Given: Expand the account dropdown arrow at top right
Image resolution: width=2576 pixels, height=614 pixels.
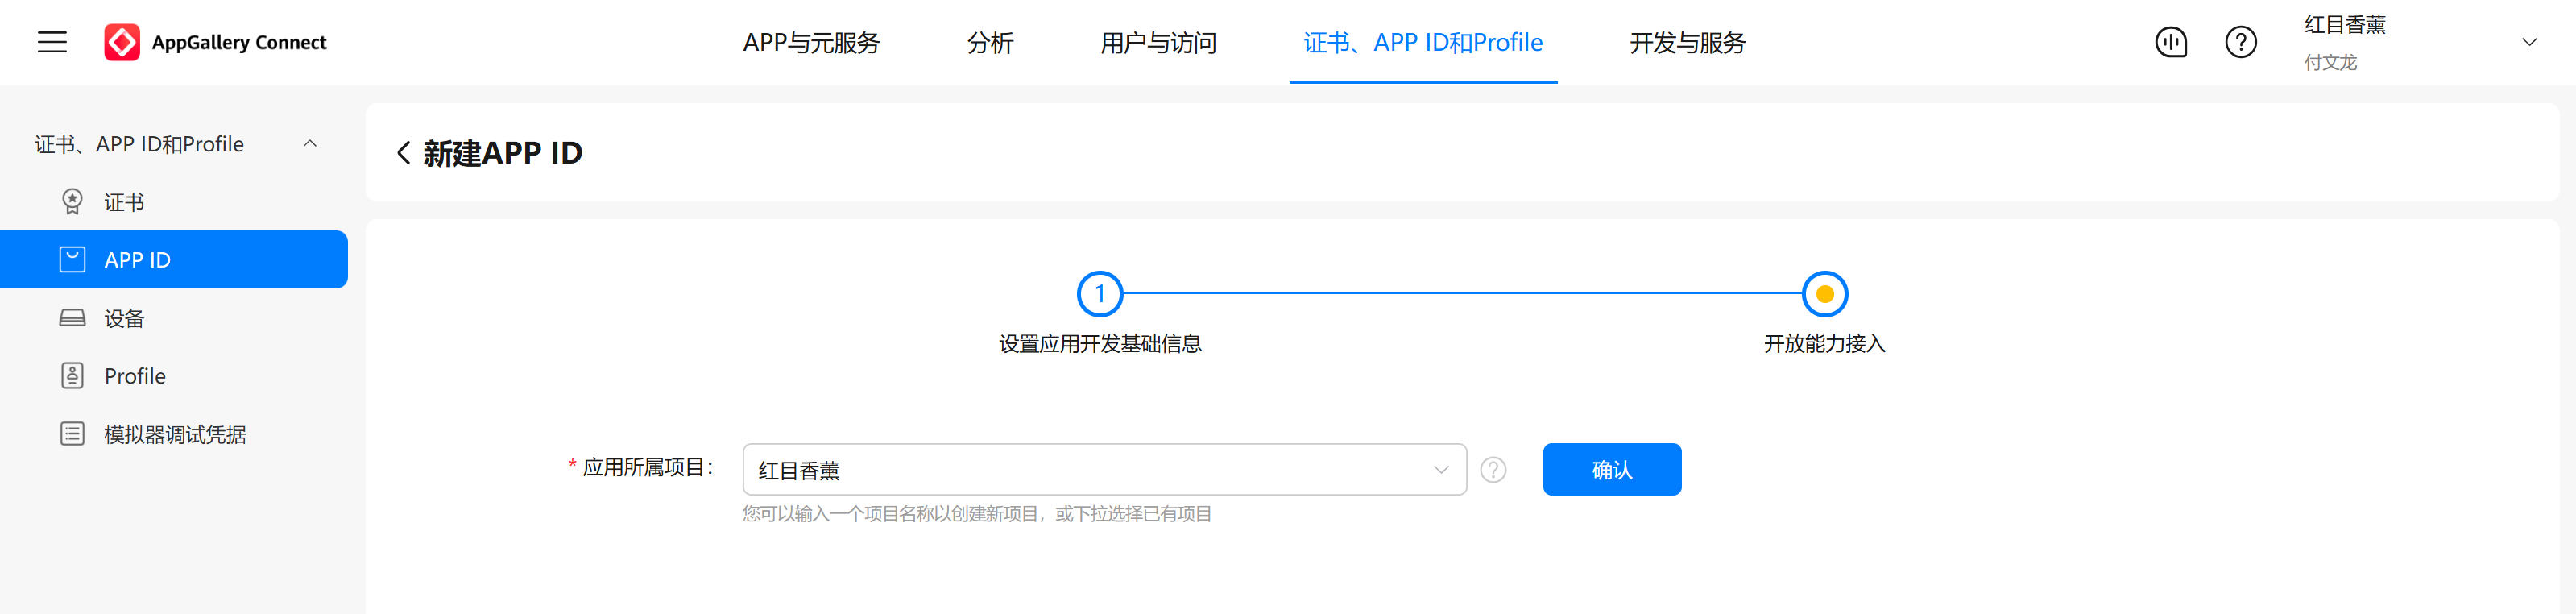Looking at the screenshot, I should click(2529, 42).
